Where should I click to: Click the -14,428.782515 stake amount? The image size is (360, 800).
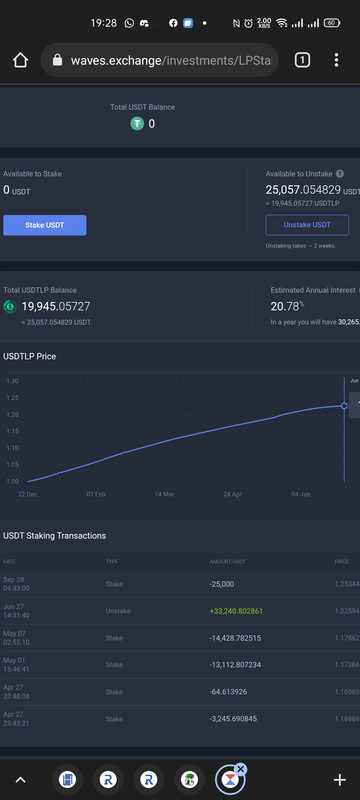(235, 638)
